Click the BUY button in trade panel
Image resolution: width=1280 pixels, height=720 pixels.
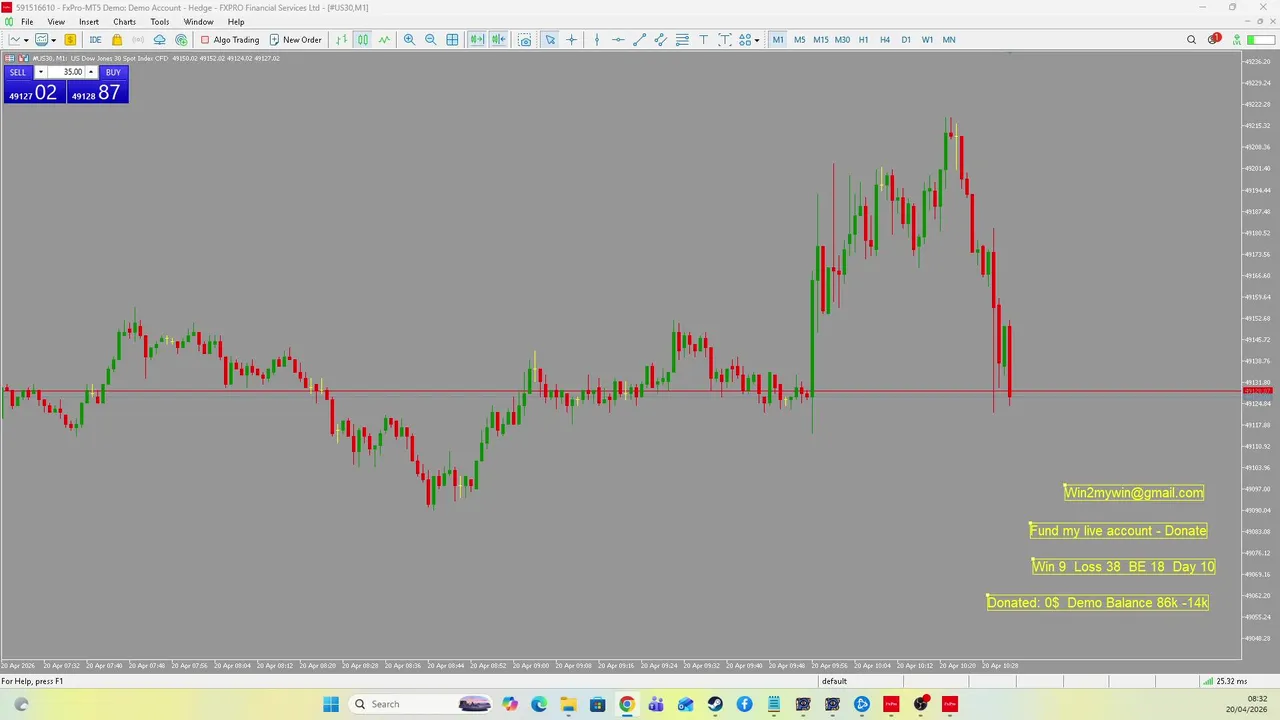113,72
